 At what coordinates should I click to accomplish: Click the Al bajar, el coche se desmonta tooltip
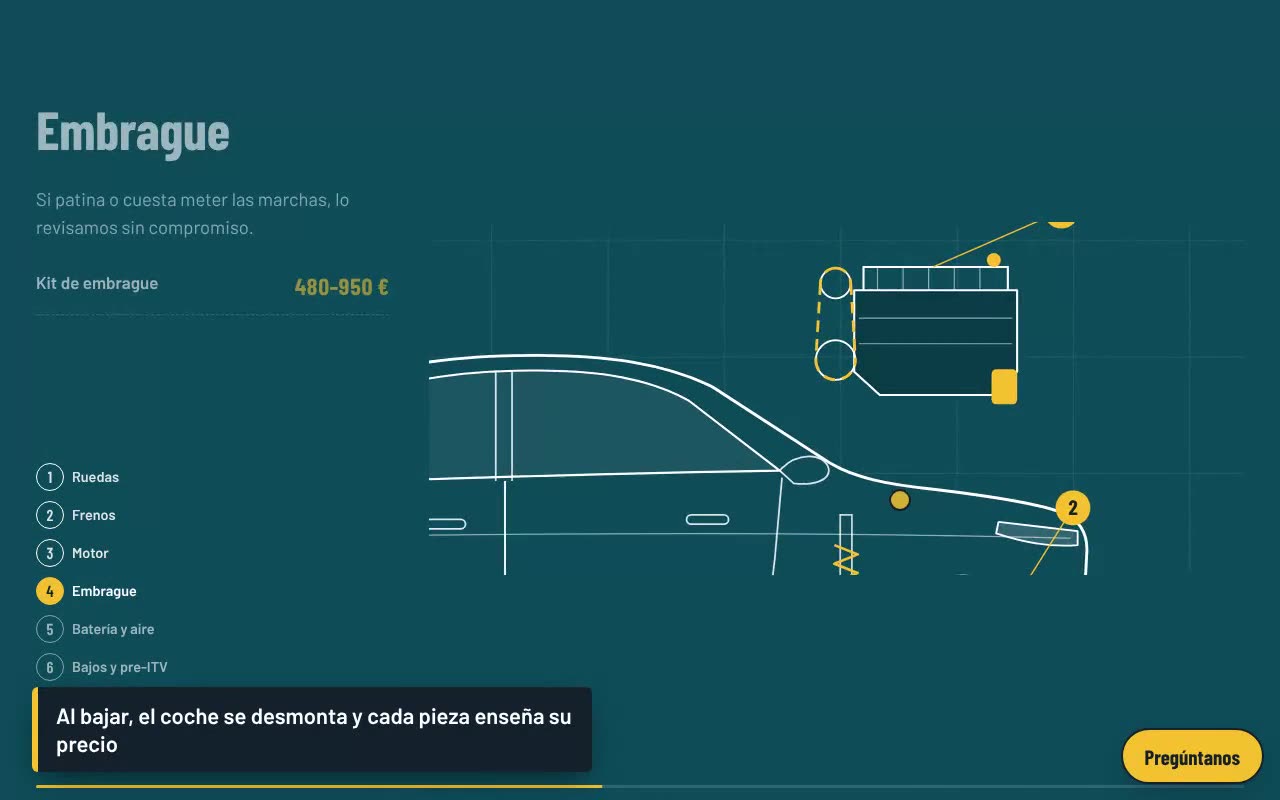click(312, 730)
